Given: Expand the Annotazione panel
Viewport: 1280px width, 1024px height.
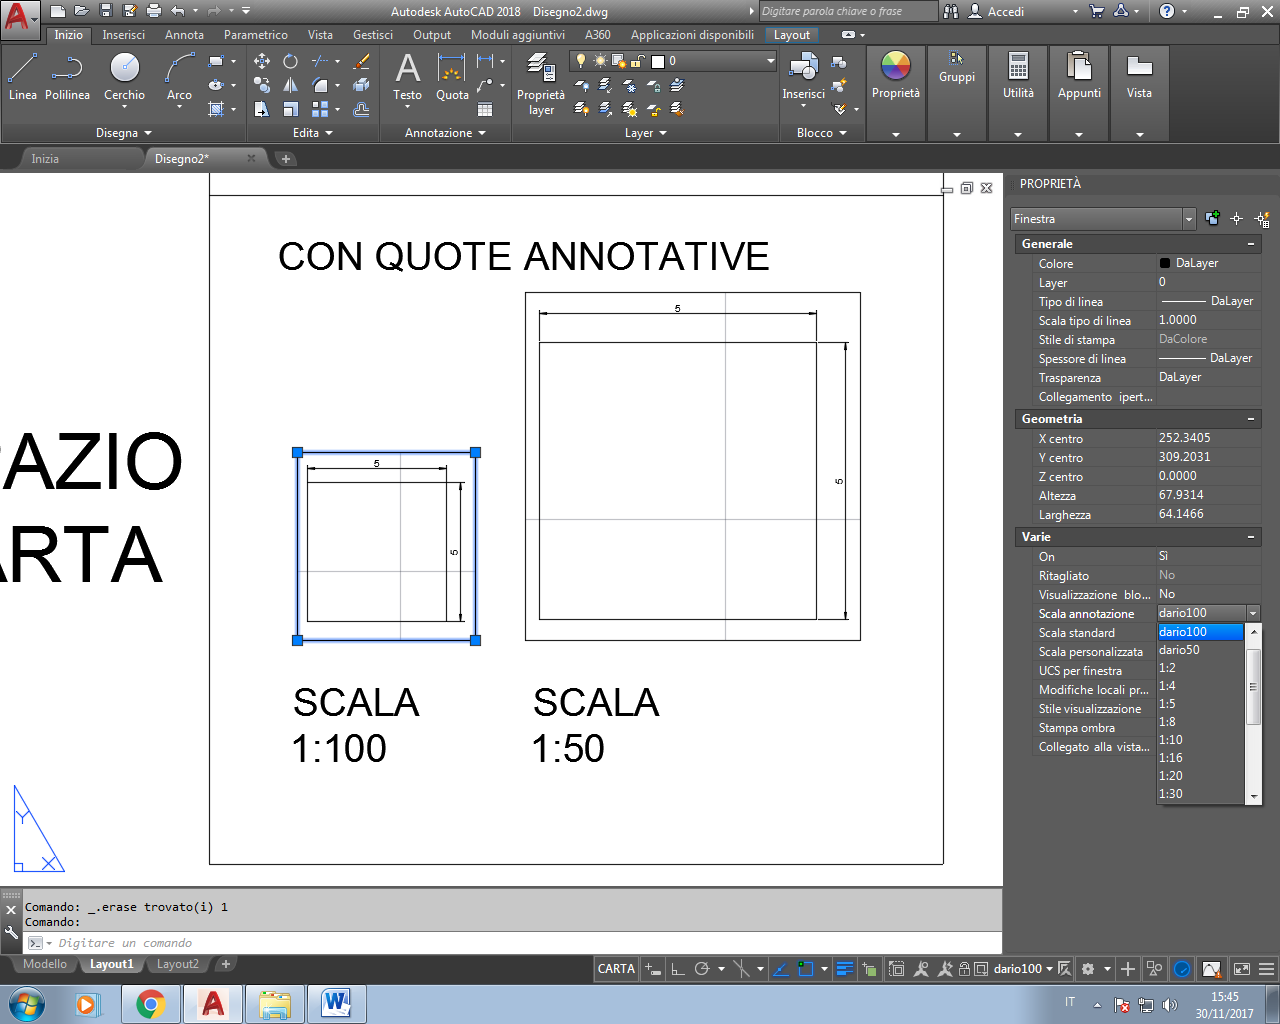Looking at the screenshot, I should [445, 133].
